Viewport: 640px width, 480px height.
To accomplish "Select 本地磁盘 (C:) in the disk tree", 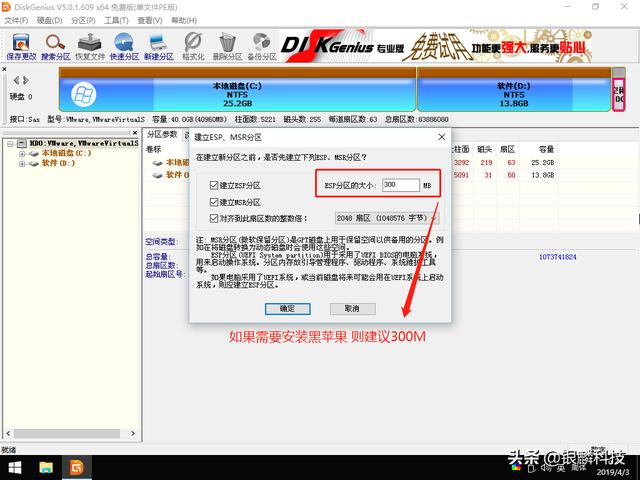I will tap(67, 153).
